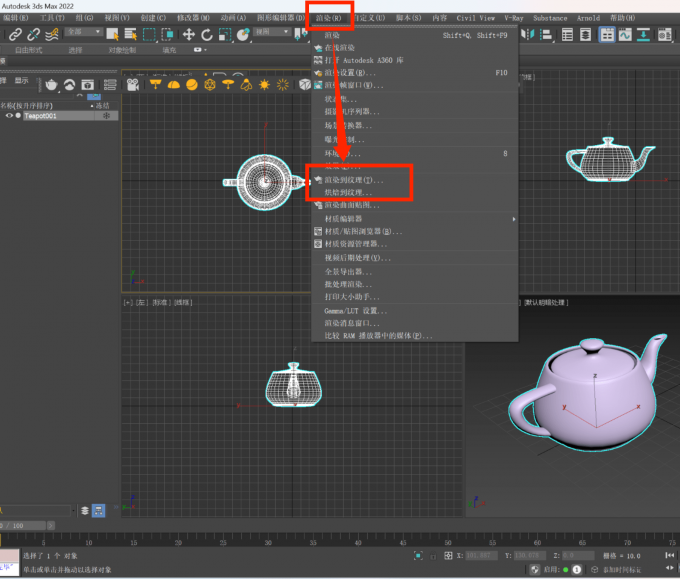Click the time slider next-frame arrow
The image size is (680, 579).
coord(51,526)
